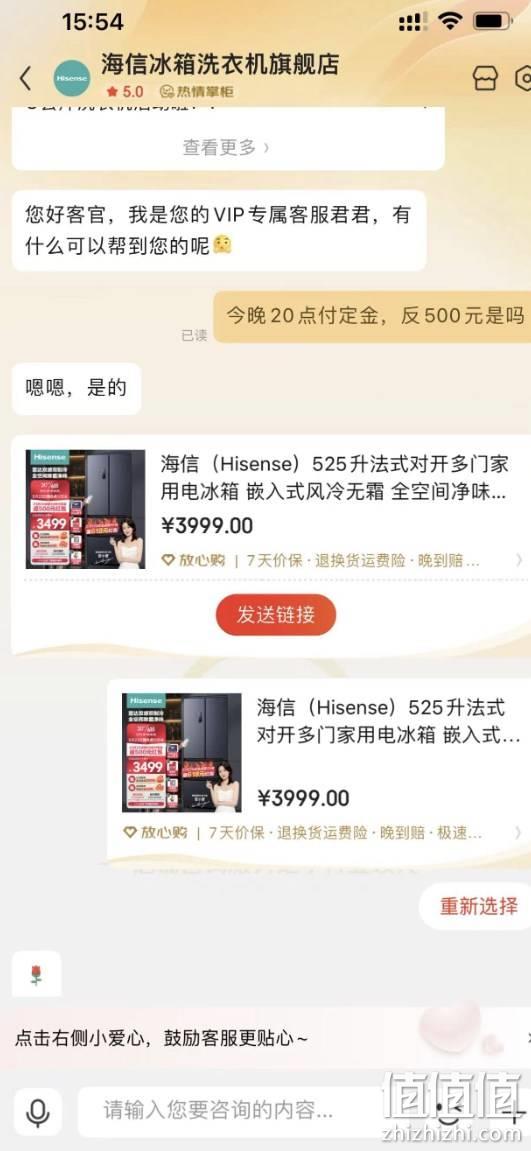The width and height of the screenshot is (531, 1151).
Task: Expand second product card guarantee chevron
Action: (519, 833)
